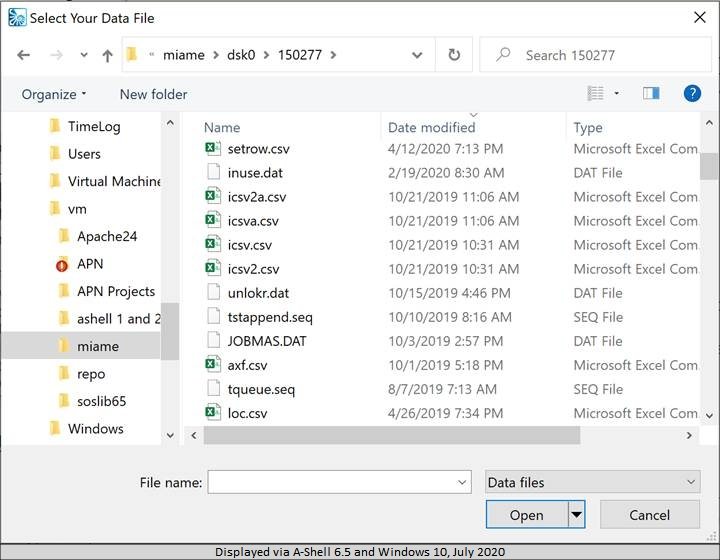
Task: Expand the File name history dropdown
Action: pos(461,482)
